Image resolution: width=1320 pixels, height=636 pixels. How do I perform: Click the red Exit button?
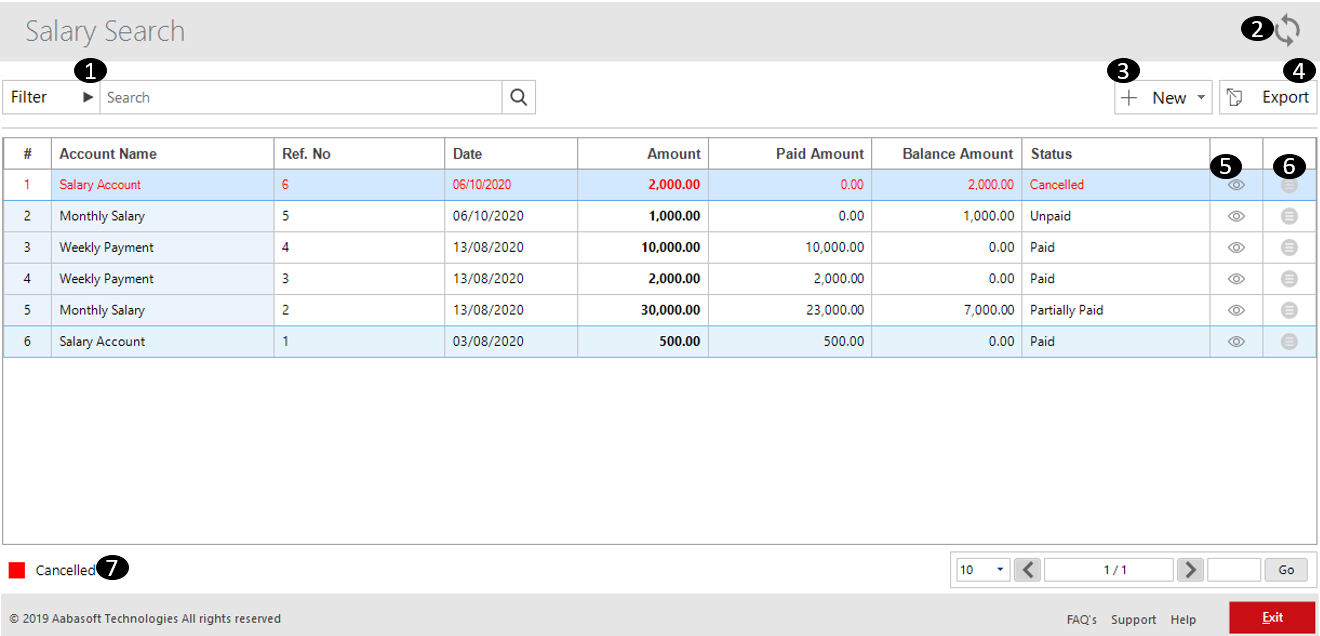pyautogui.click(x=1272, y=617)
